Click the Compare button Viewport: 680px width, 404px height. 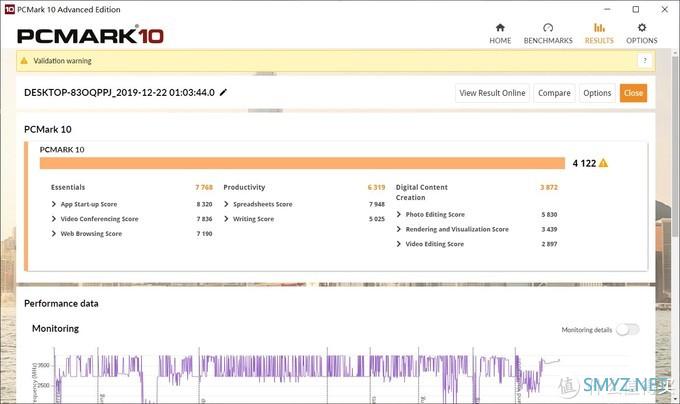(x=554, y=93)
